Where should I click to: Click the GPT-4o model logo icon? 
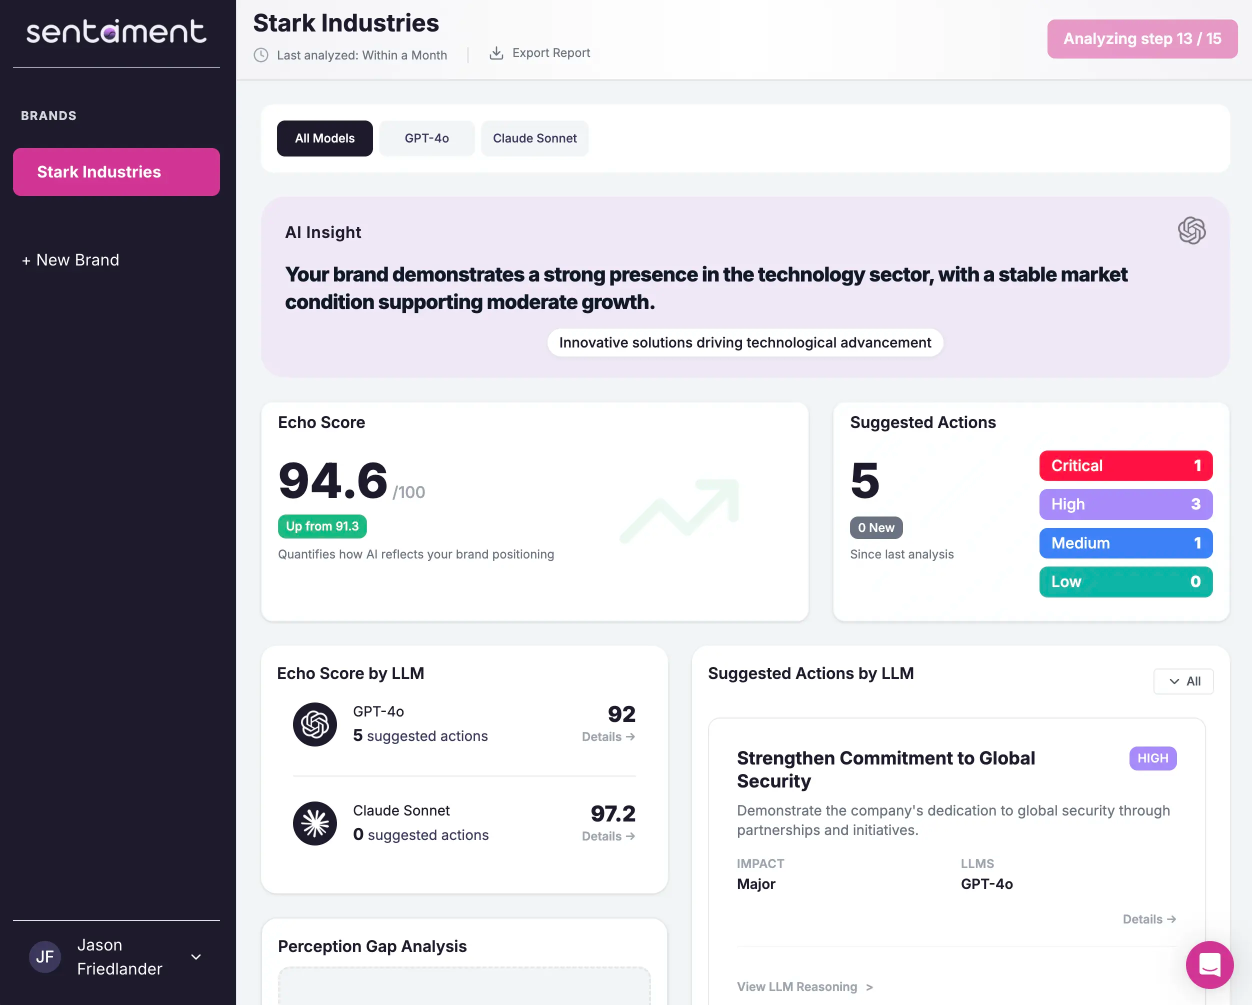point(315,724)
